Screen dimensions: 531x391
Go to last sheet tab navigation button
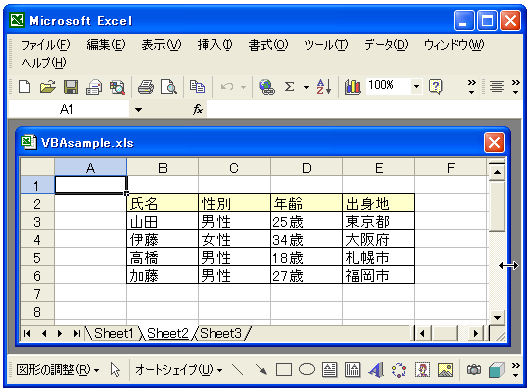77,333
